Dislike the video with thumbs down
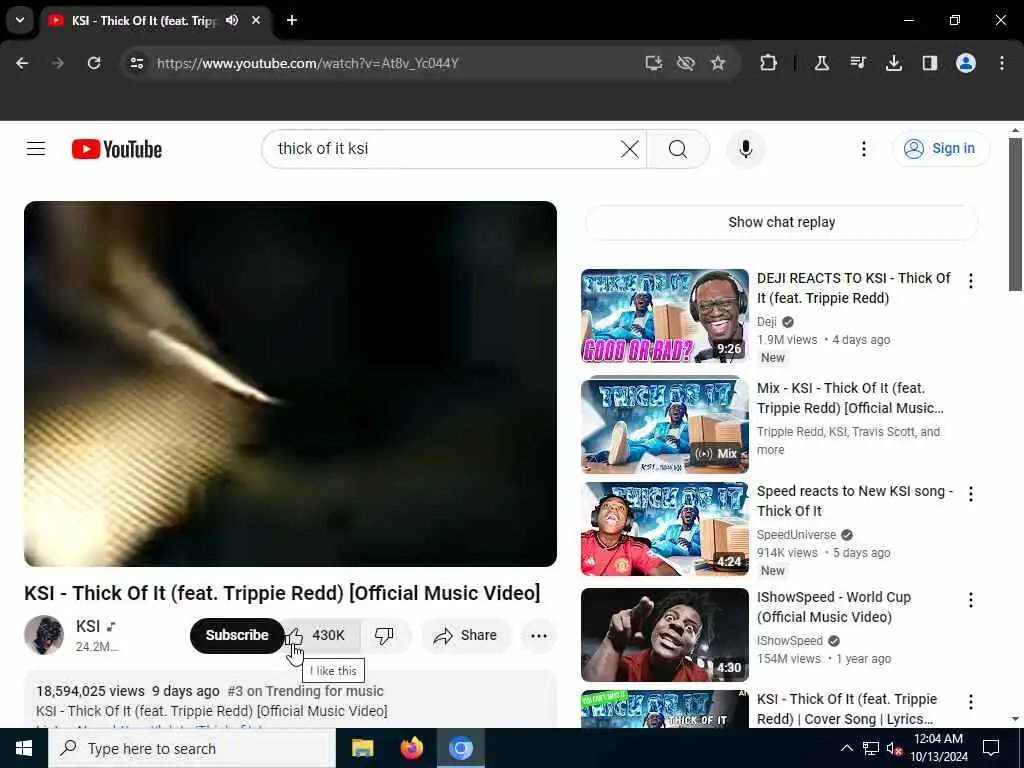This screenshot has width=1024, height=768. tap(384, 635)
